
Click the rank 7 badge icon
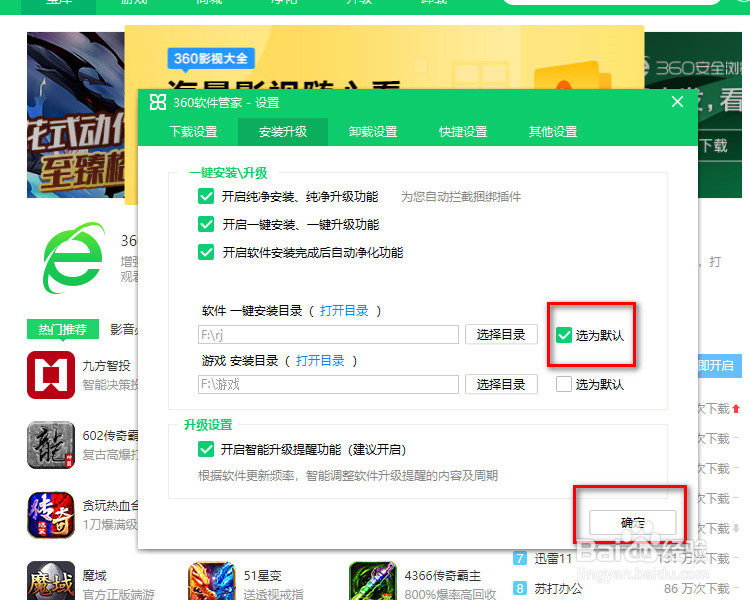(x=519, y=558)
